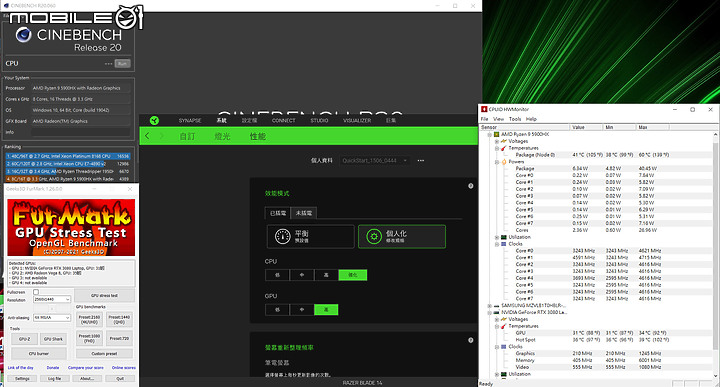
Task: Set CPU performance to 中
Action: coord(302,275)
